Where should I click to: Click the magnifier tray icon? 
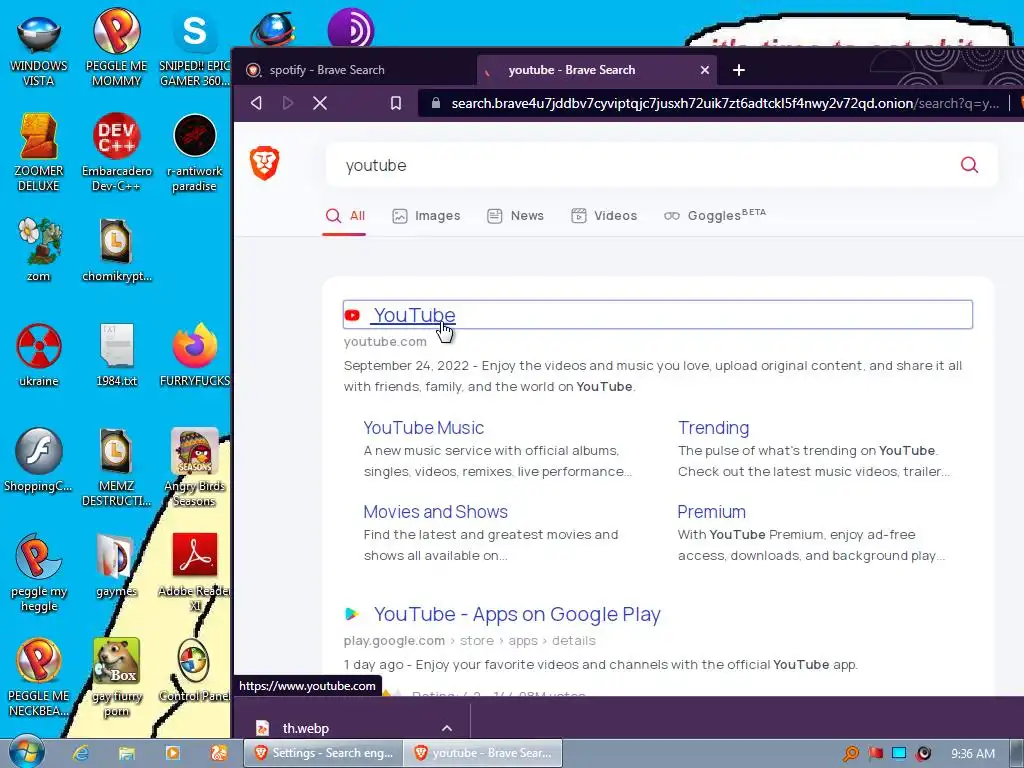851,754
